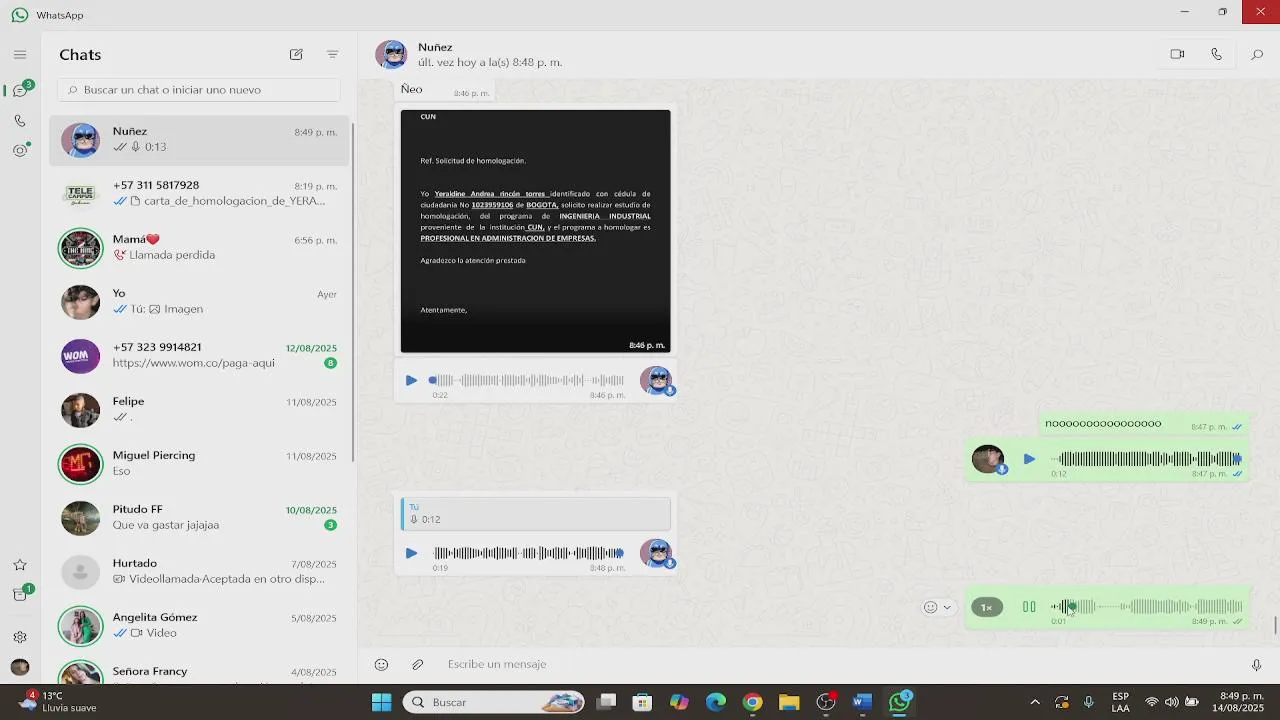This screenshot has width=1280, height=720.
Task: Open WhatsApp settings gear
Action: [20, 637]
